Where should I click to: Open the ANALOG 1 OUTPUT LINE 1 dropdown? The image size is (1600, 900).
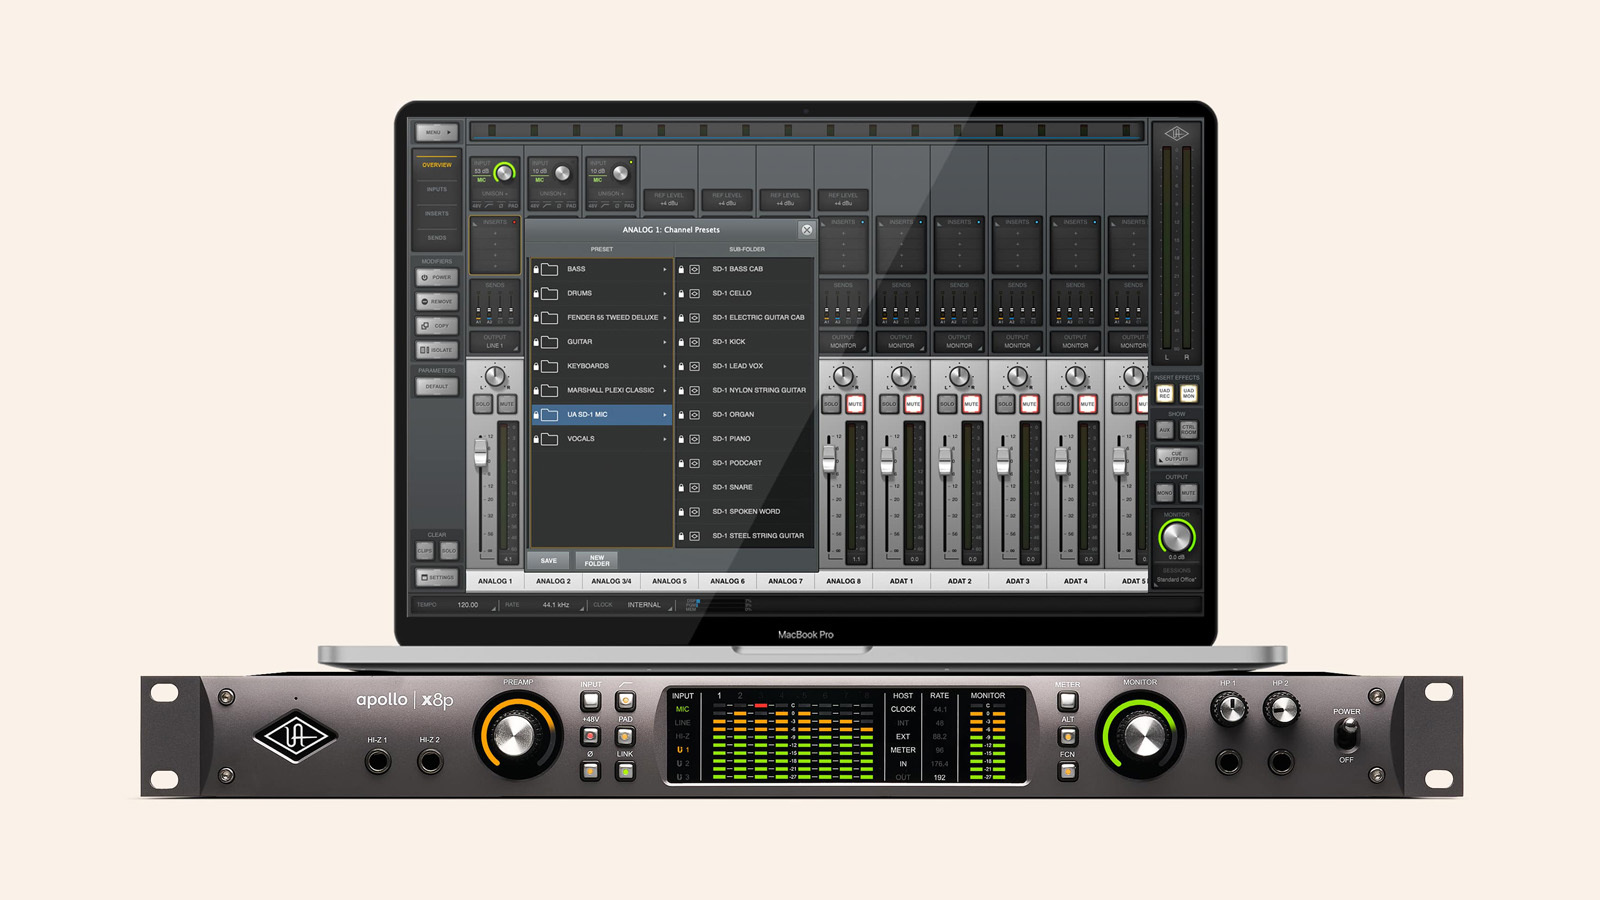point(495,342)
